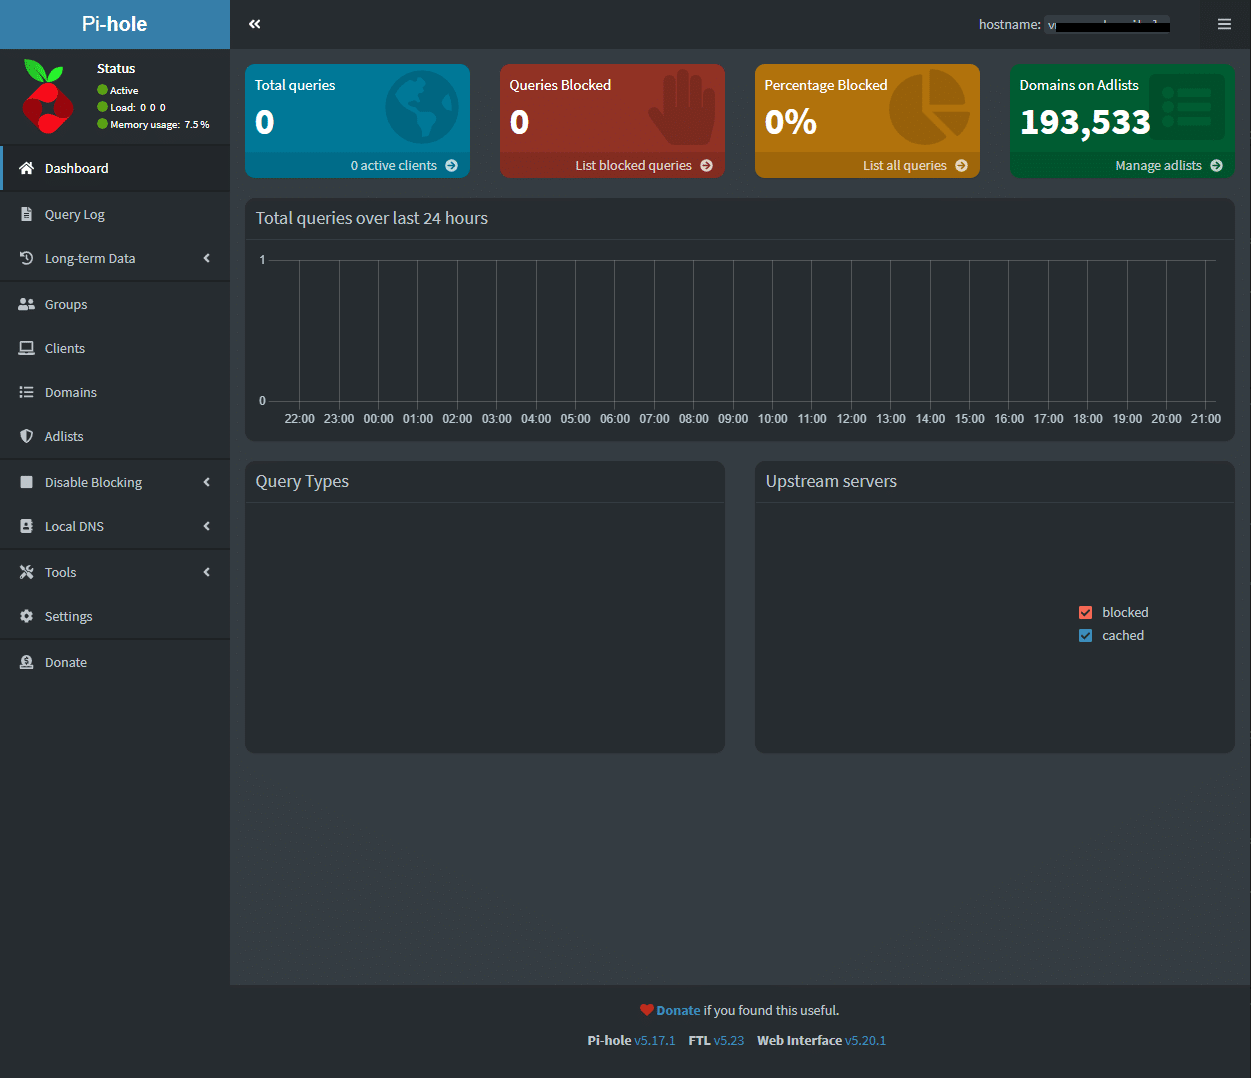Click the Memory usage 7.5% status text
1251x1078 pixels.
[160, 125]
